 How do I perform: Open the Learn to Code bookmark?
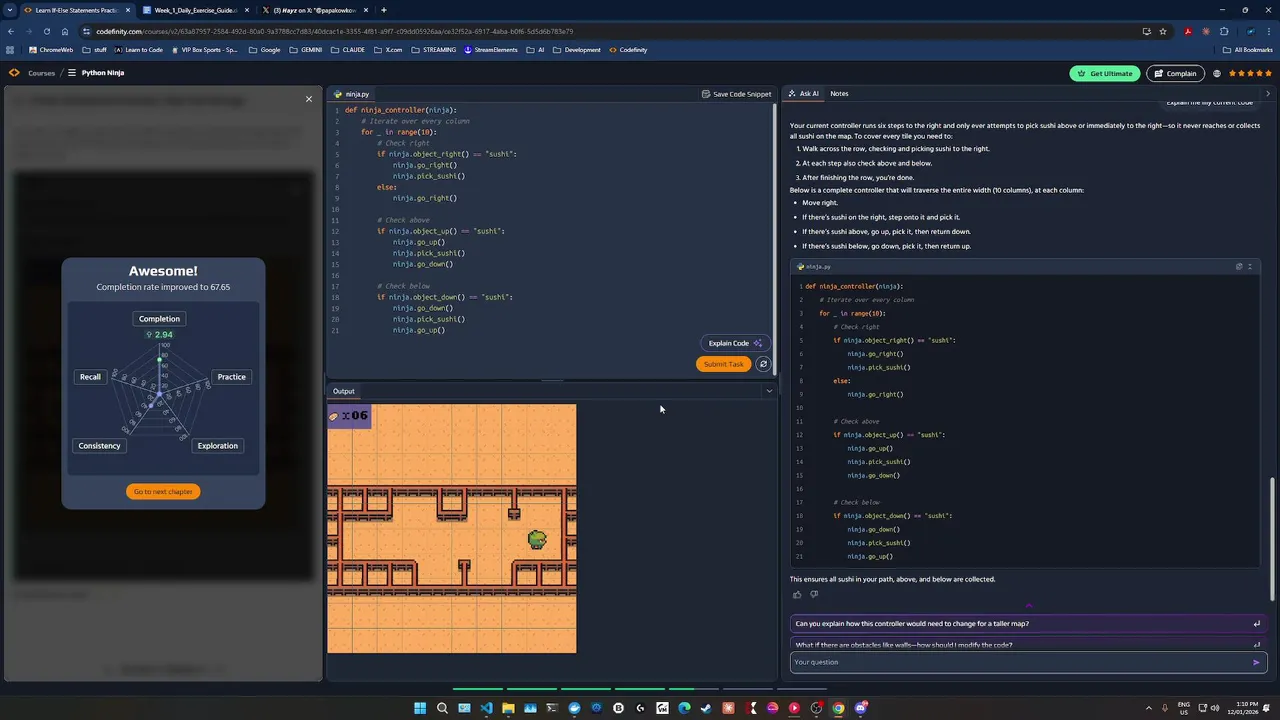pyautogui.click(x=138, y=50)
